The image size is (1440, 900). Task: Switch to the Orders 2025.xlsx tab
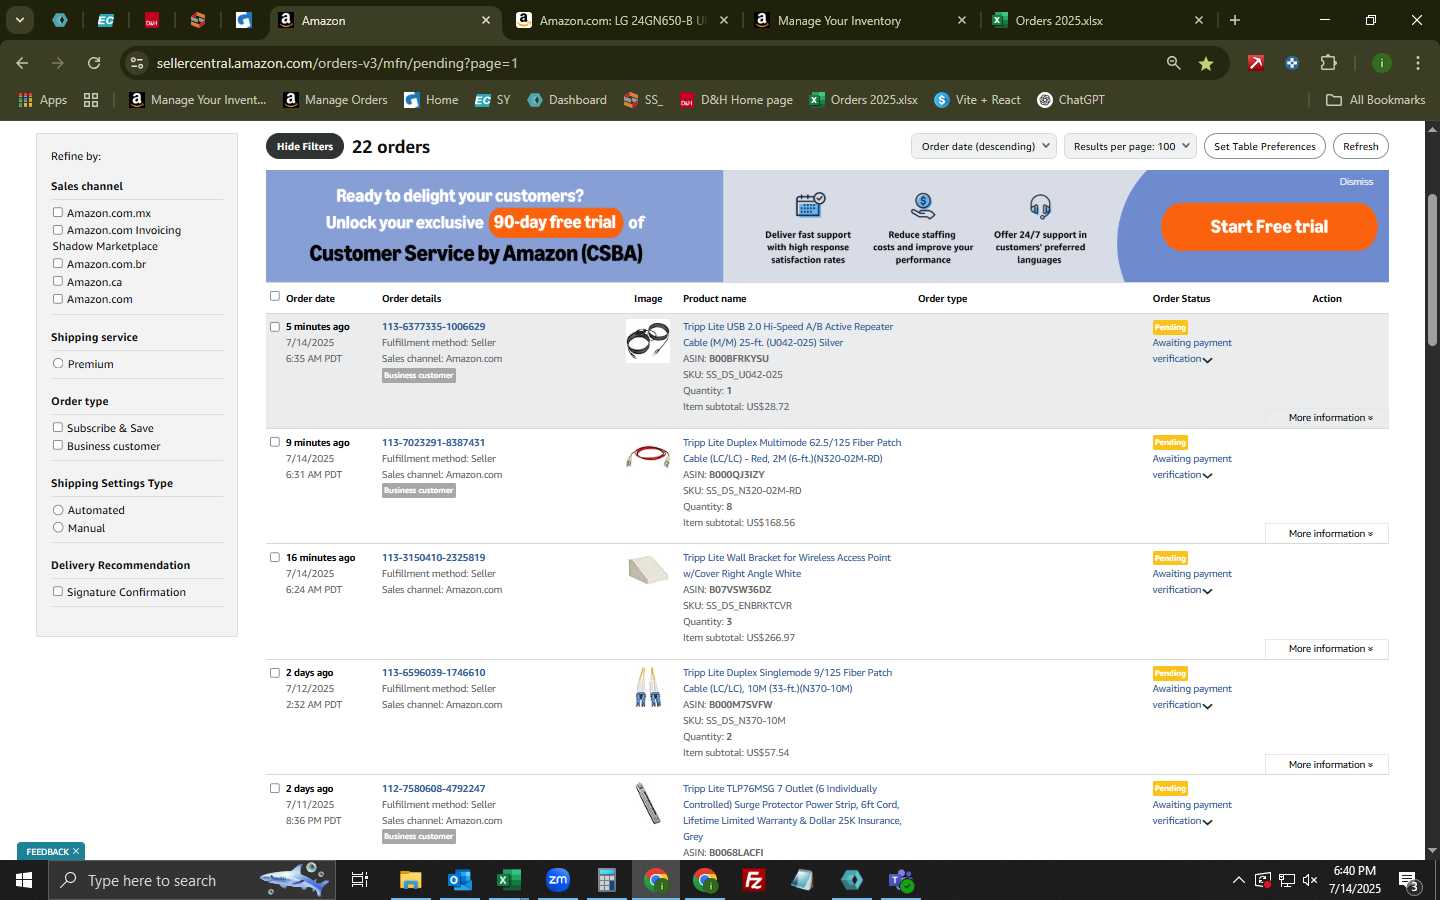pyautogui.click(x=1097, y=20)
